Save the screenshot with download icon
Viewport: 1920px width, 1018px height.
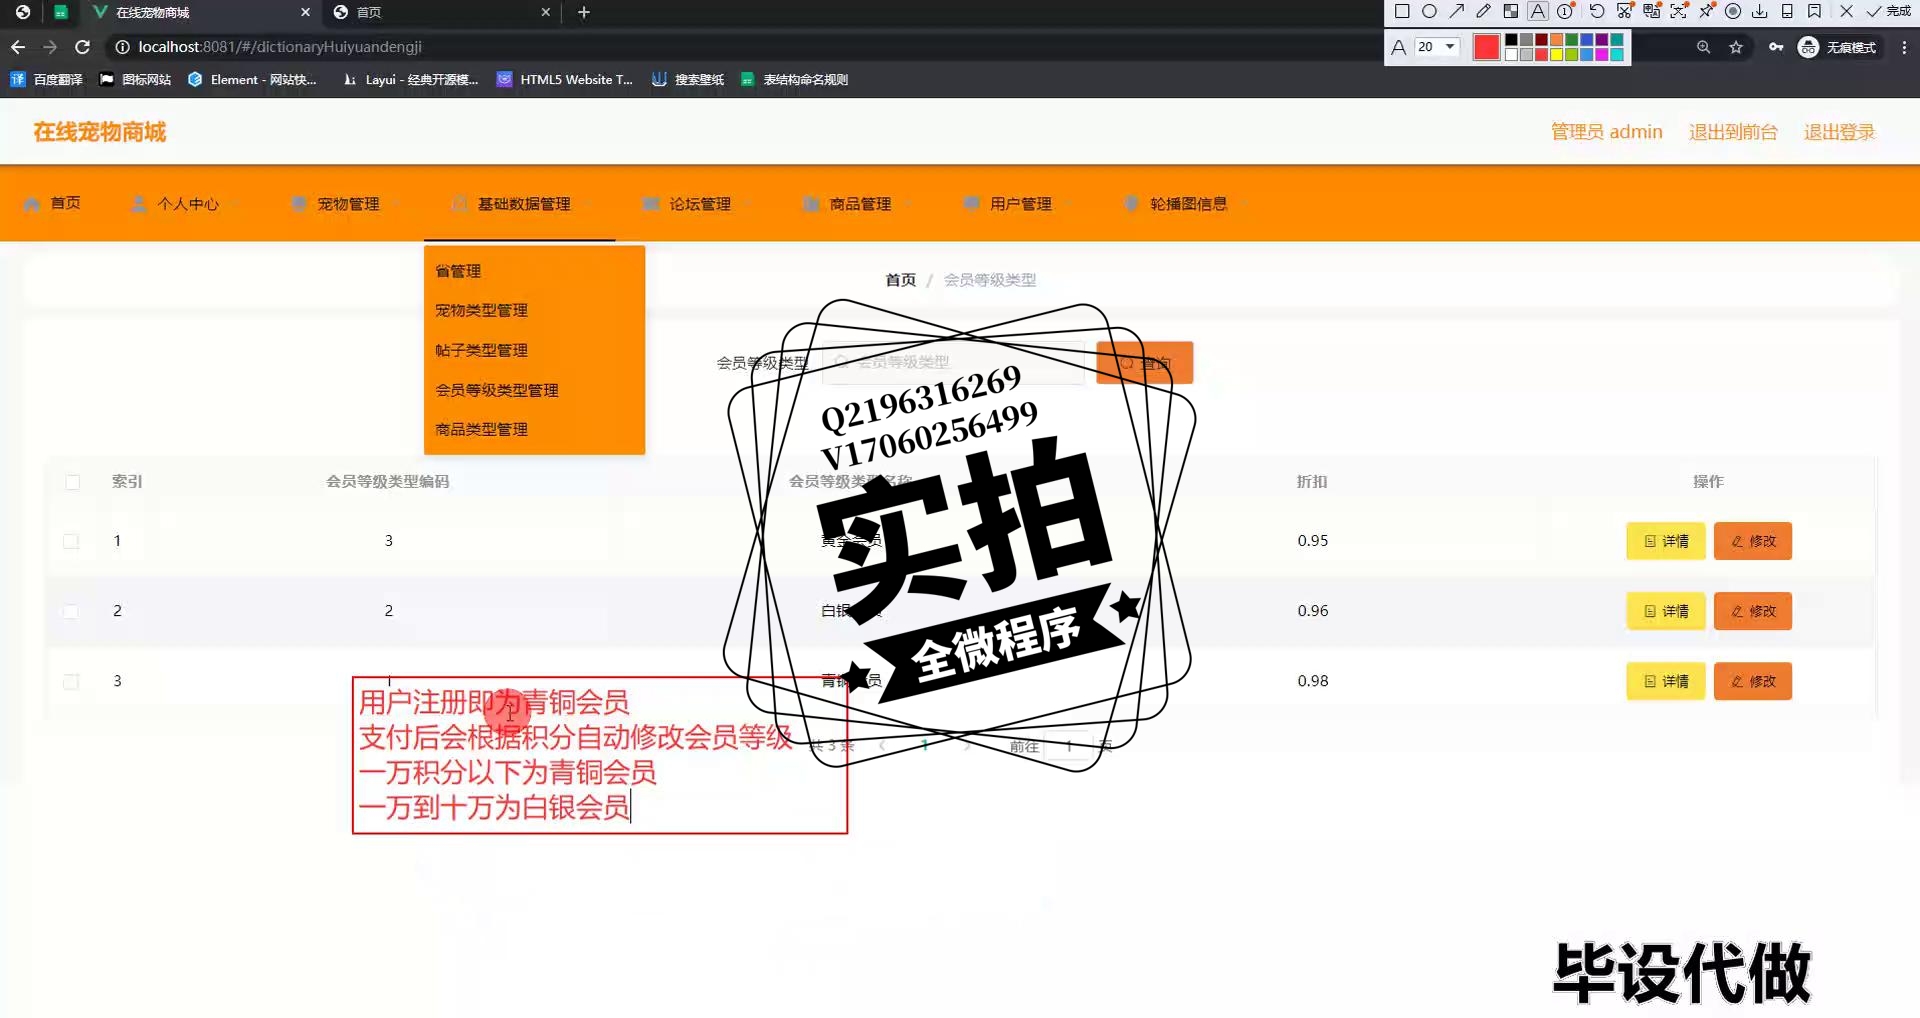[1760, 11]
